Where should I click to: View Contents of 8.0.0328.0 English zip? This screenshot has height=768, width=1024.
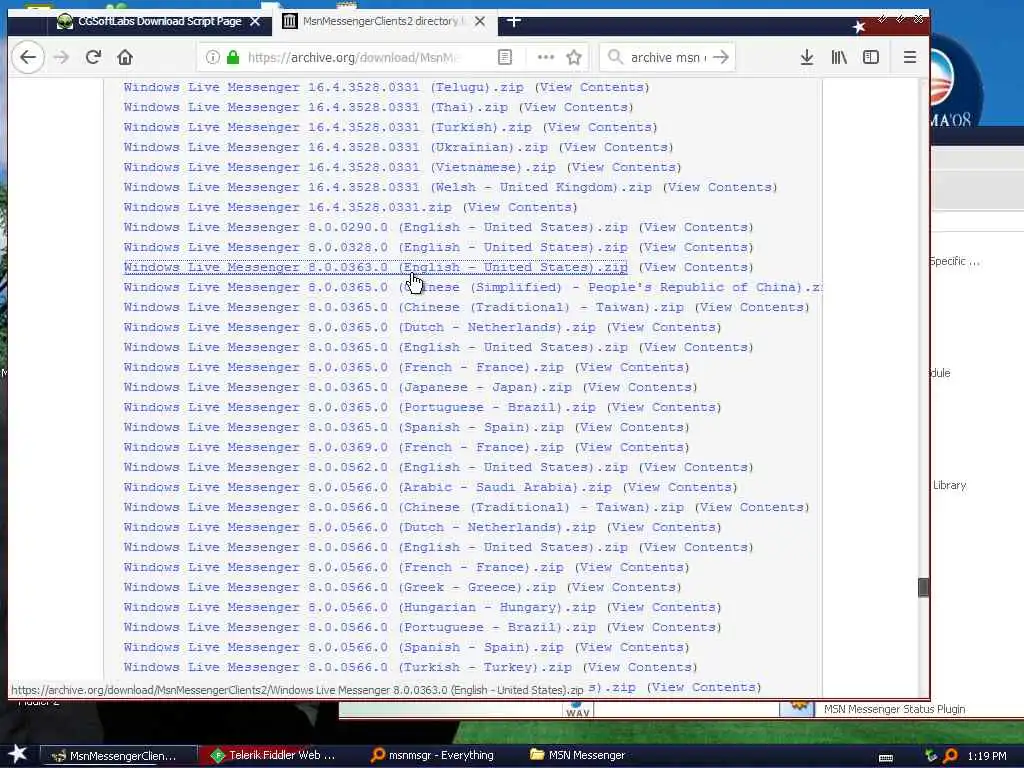[696, 247]
